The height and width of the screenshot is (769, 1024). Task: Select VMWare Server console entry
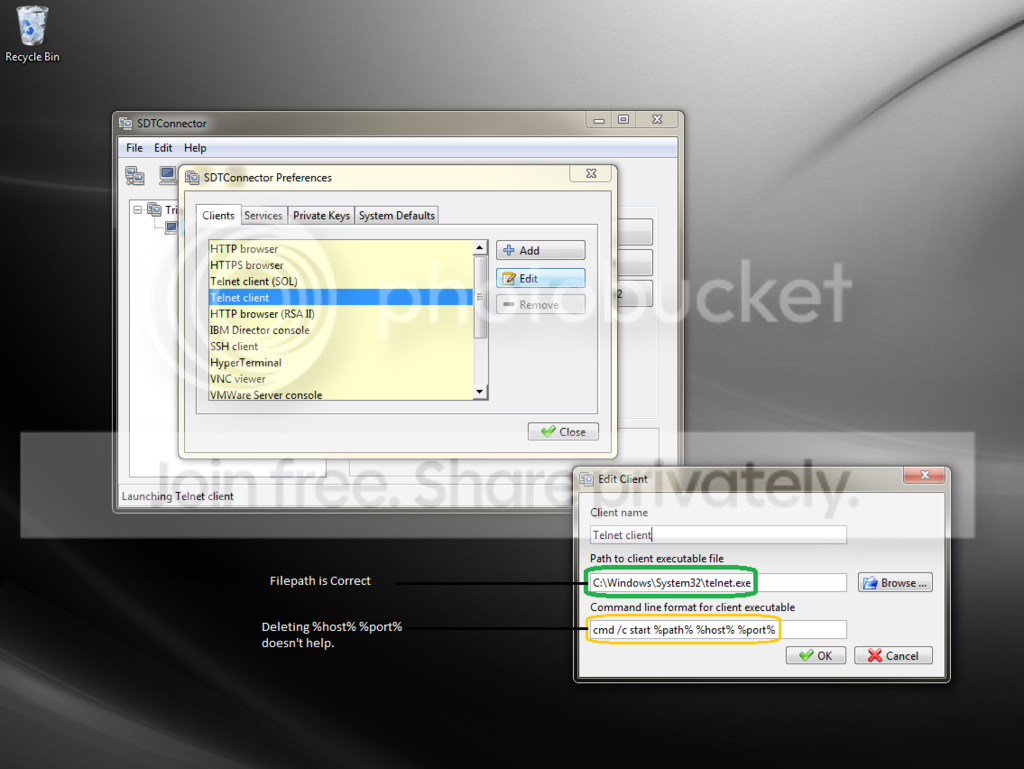(x=340, y=394)
